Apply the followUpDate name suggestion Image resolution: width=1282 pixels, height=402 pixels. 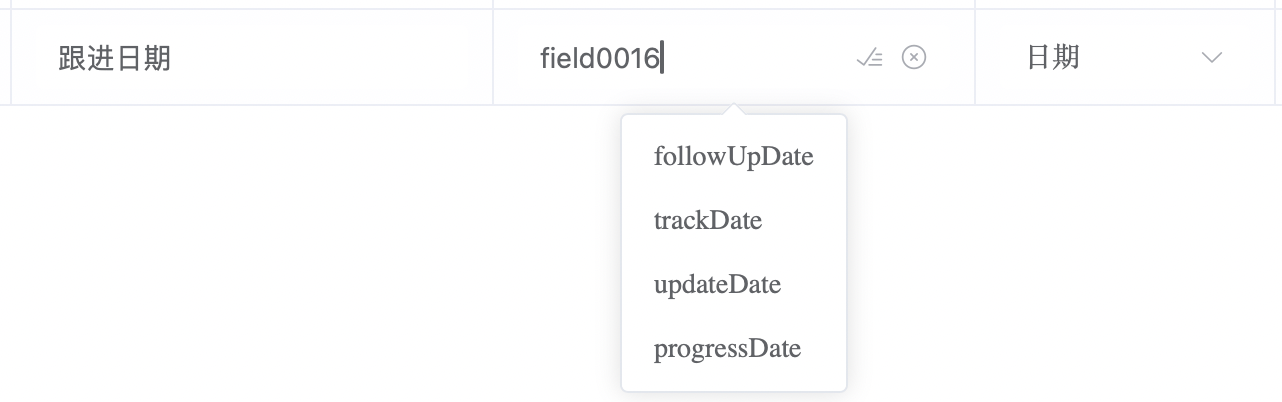coord(733,157)
